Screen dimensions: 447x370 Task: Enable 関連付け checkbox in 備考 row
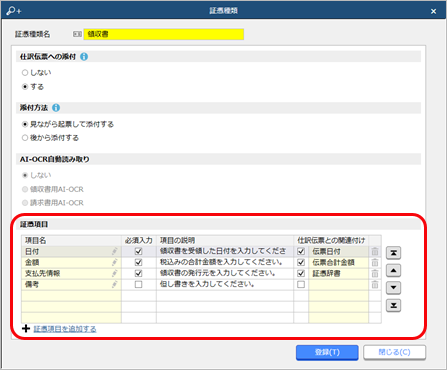coord(301,284)
